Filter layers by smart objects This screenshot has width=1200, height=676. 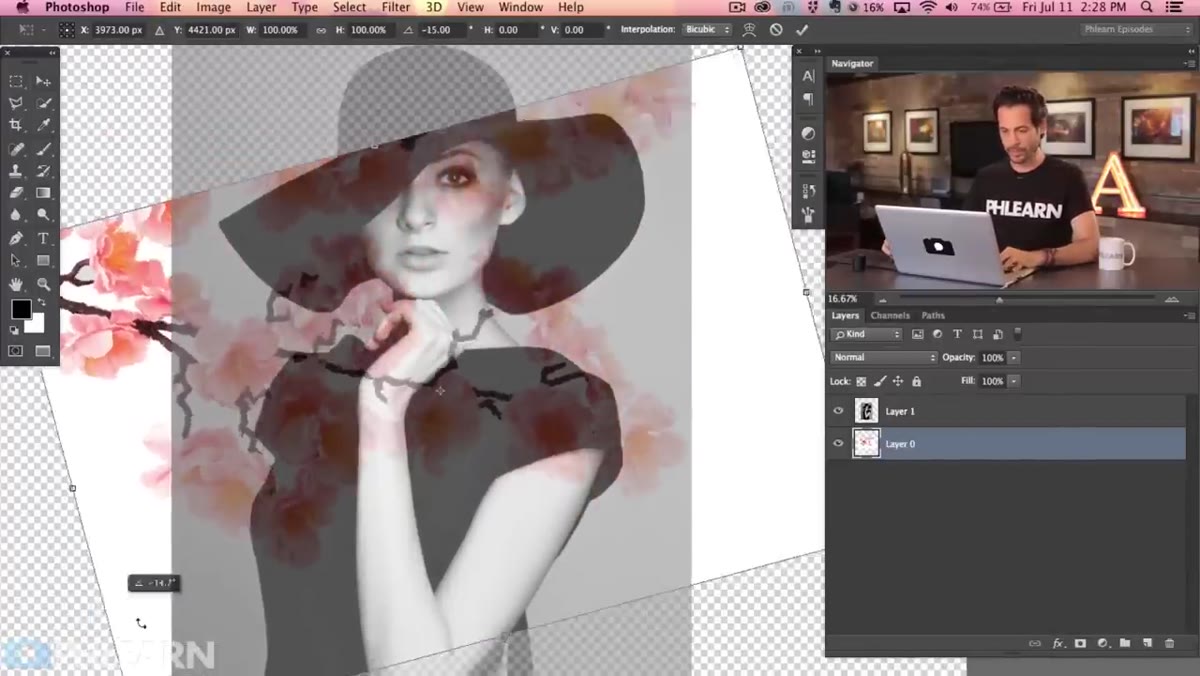pyautogui.click(x=997, y=334)
